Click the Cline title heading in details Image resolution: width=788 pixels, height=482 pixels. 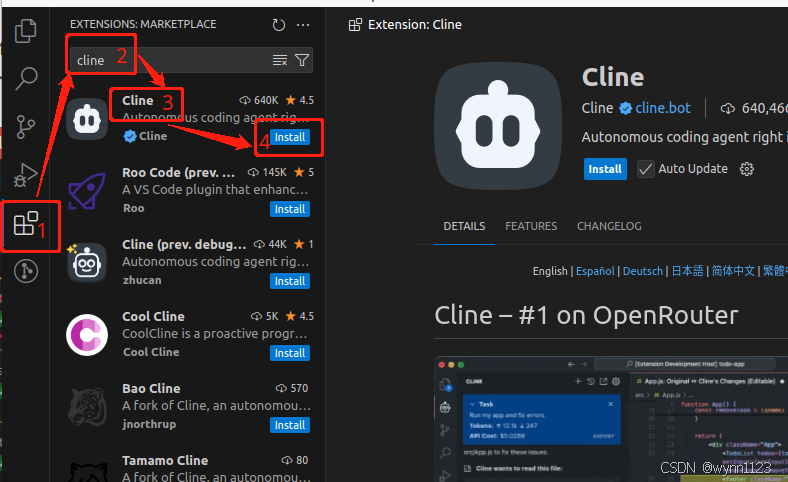tap(613, 78)
